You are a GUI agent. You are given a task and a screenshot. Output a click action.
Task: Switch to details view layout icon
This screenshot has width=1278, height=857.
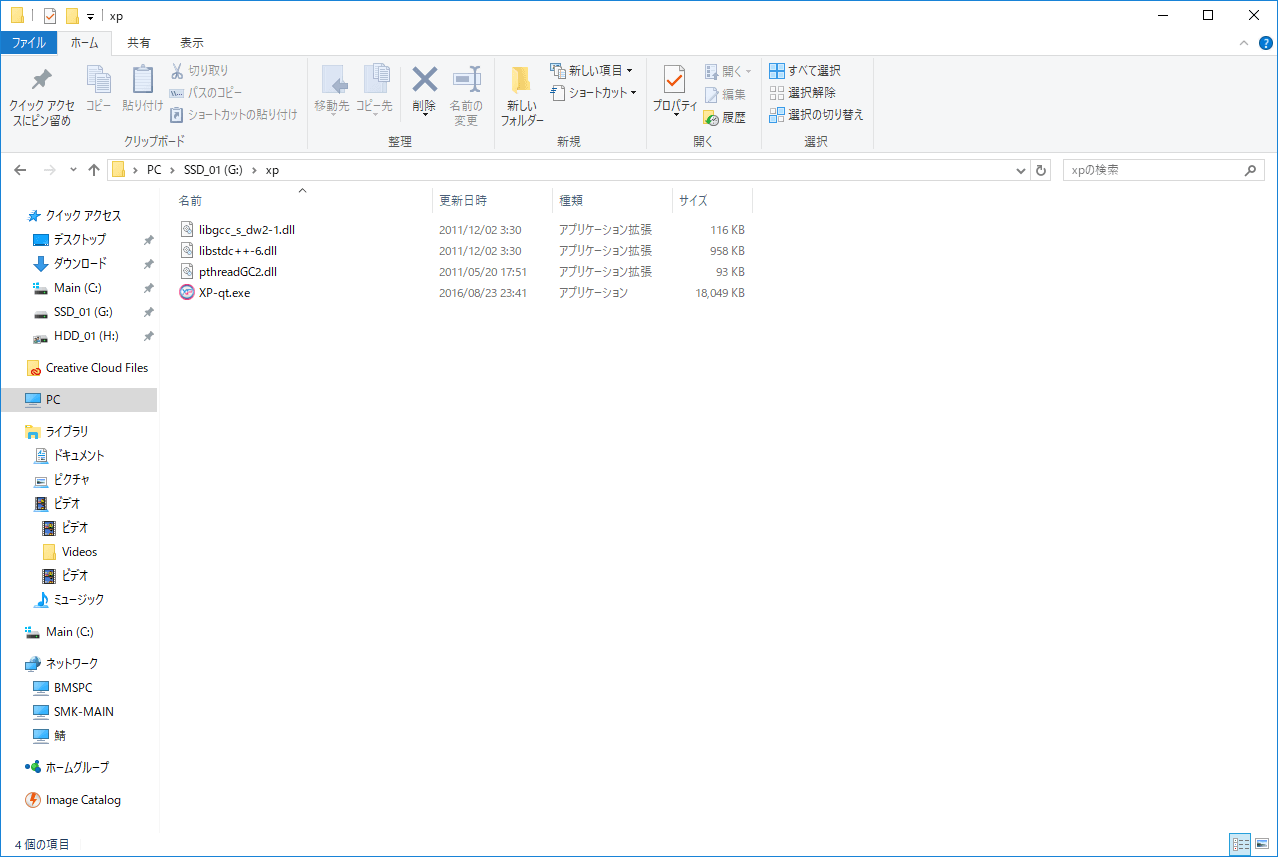tap(1240, 844)
